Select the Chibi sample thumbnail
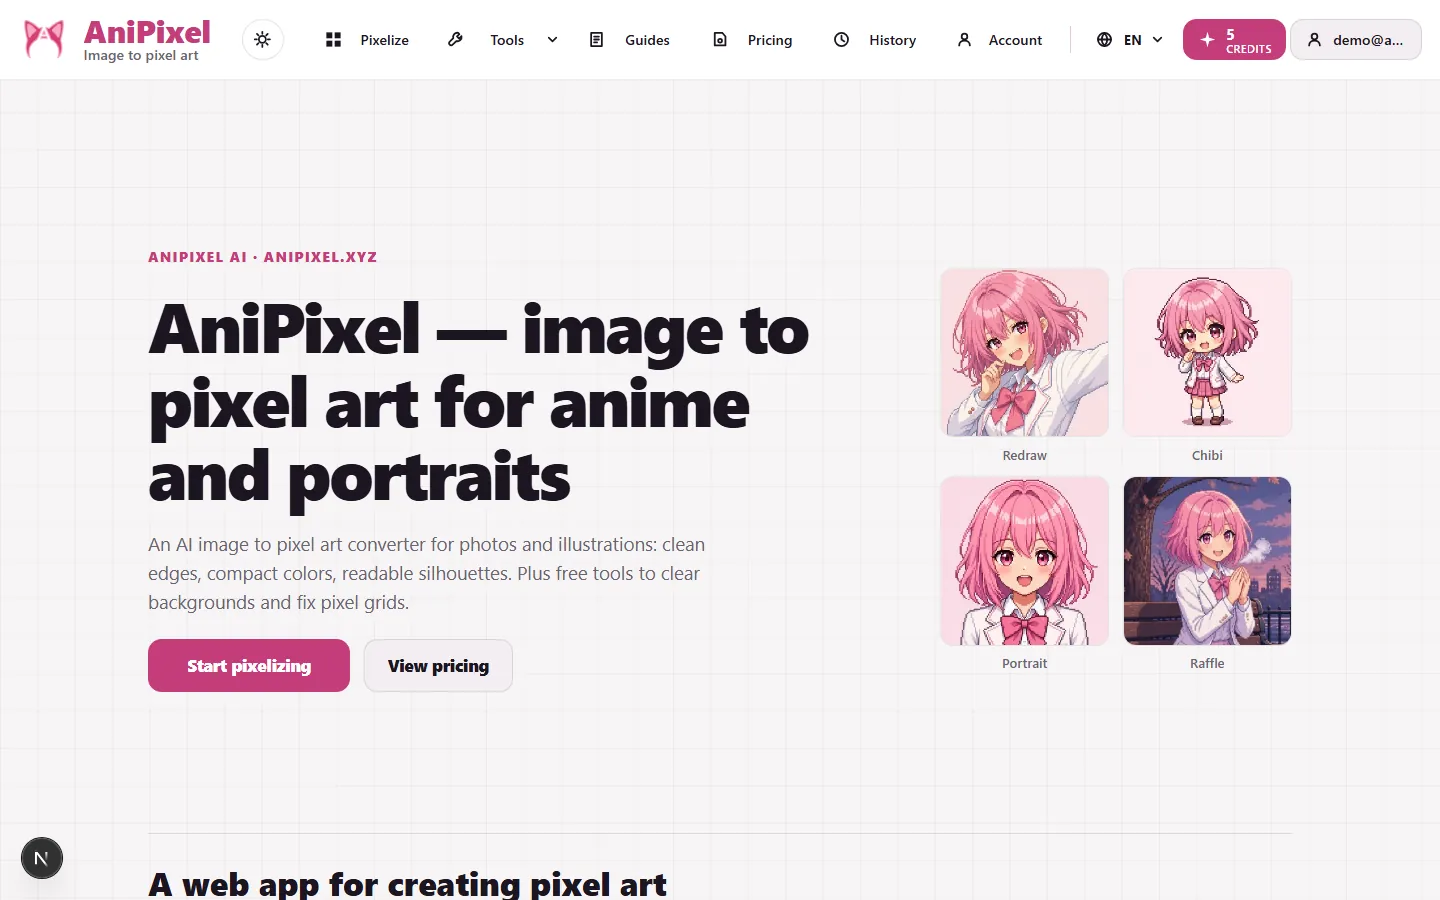Viewport: 1440px width, 900px height. pos(1207,352)
